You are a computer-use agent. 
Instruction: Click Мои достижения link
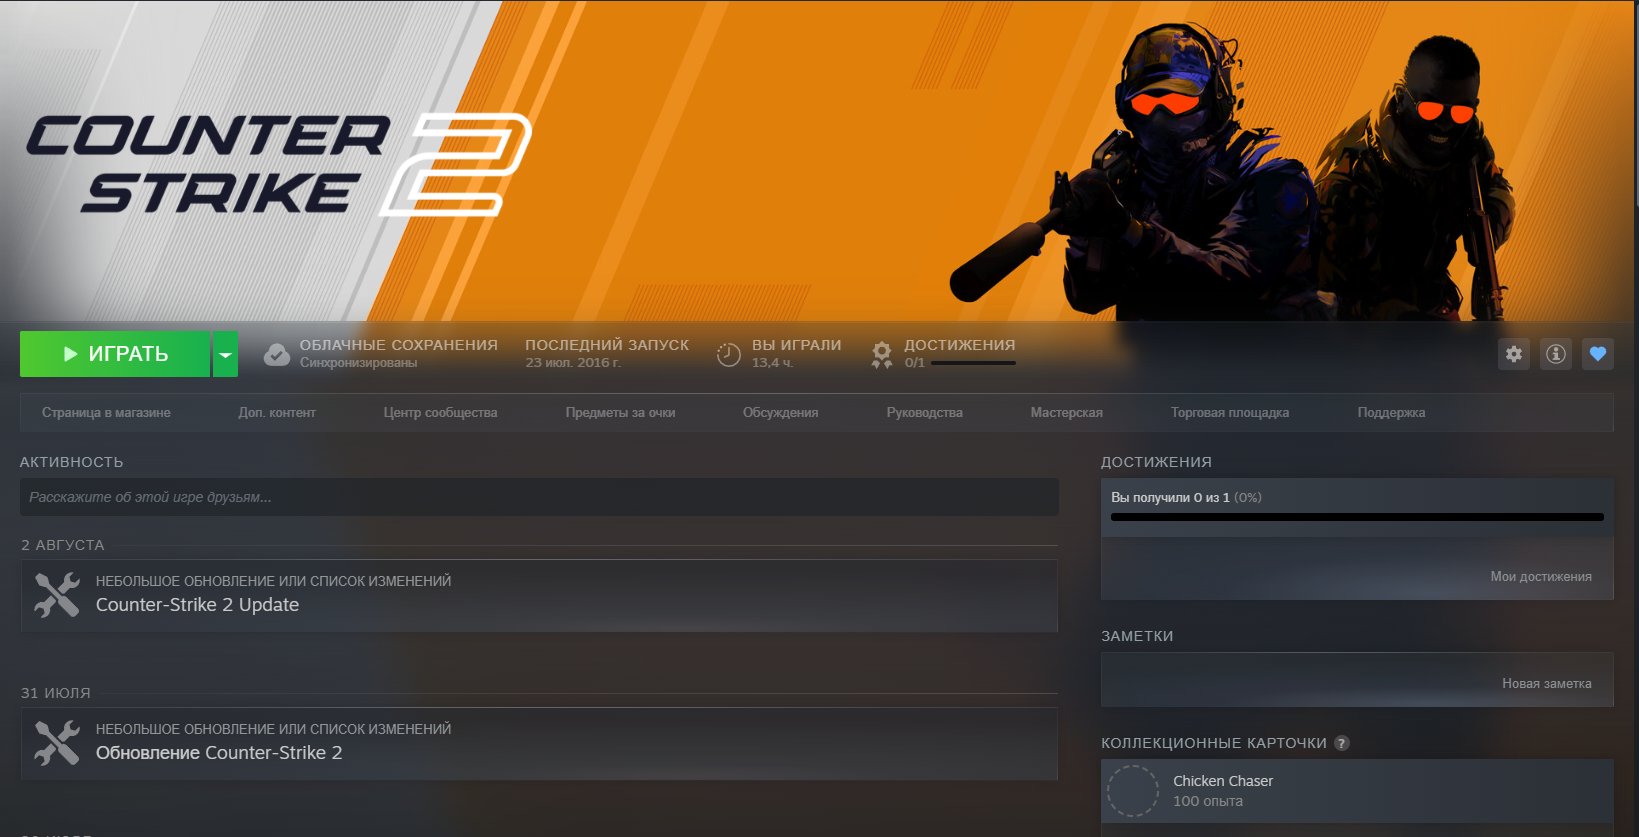pyautogui.click(x=1541, y=576)
